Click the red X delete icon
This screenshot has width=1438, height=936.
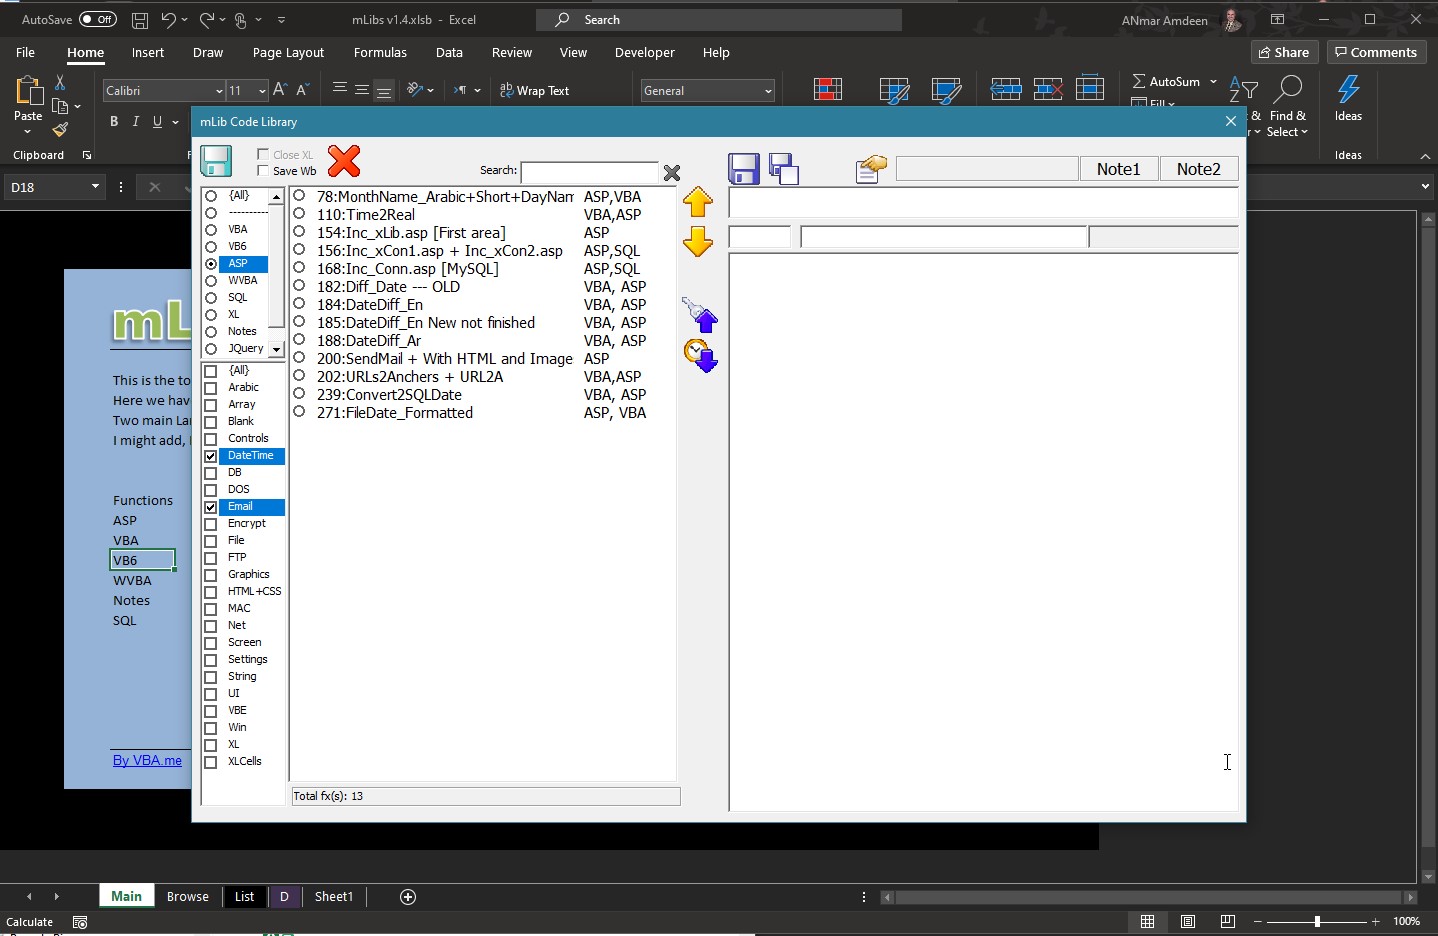[344, 161]
